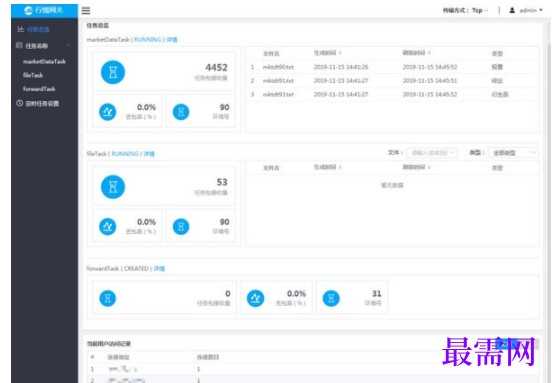Click hourglass icon beside 53 count

tap(113, 187)
